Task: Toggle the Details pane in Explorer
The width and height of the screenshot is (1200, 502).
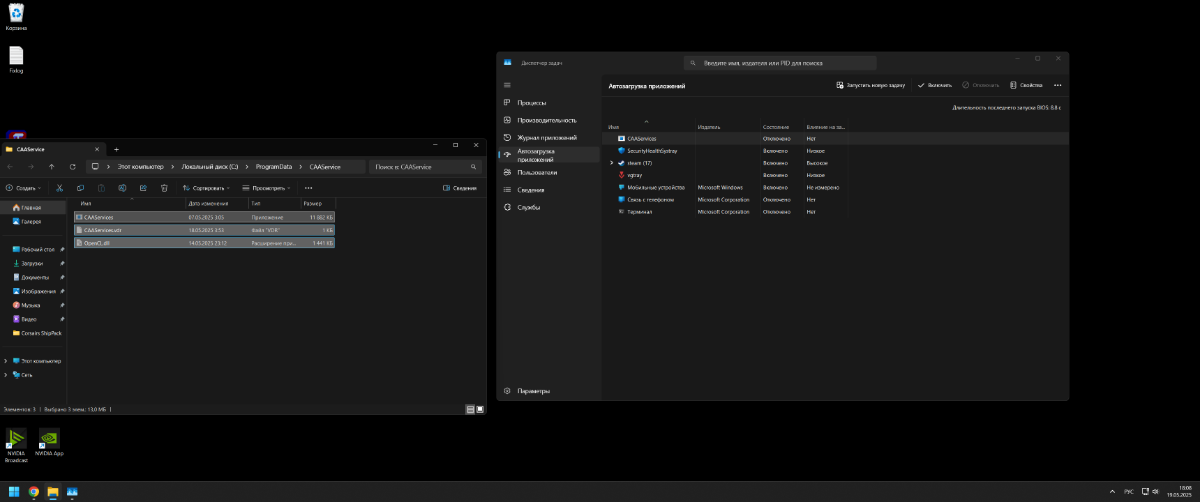Action: (x=459, y=187)
